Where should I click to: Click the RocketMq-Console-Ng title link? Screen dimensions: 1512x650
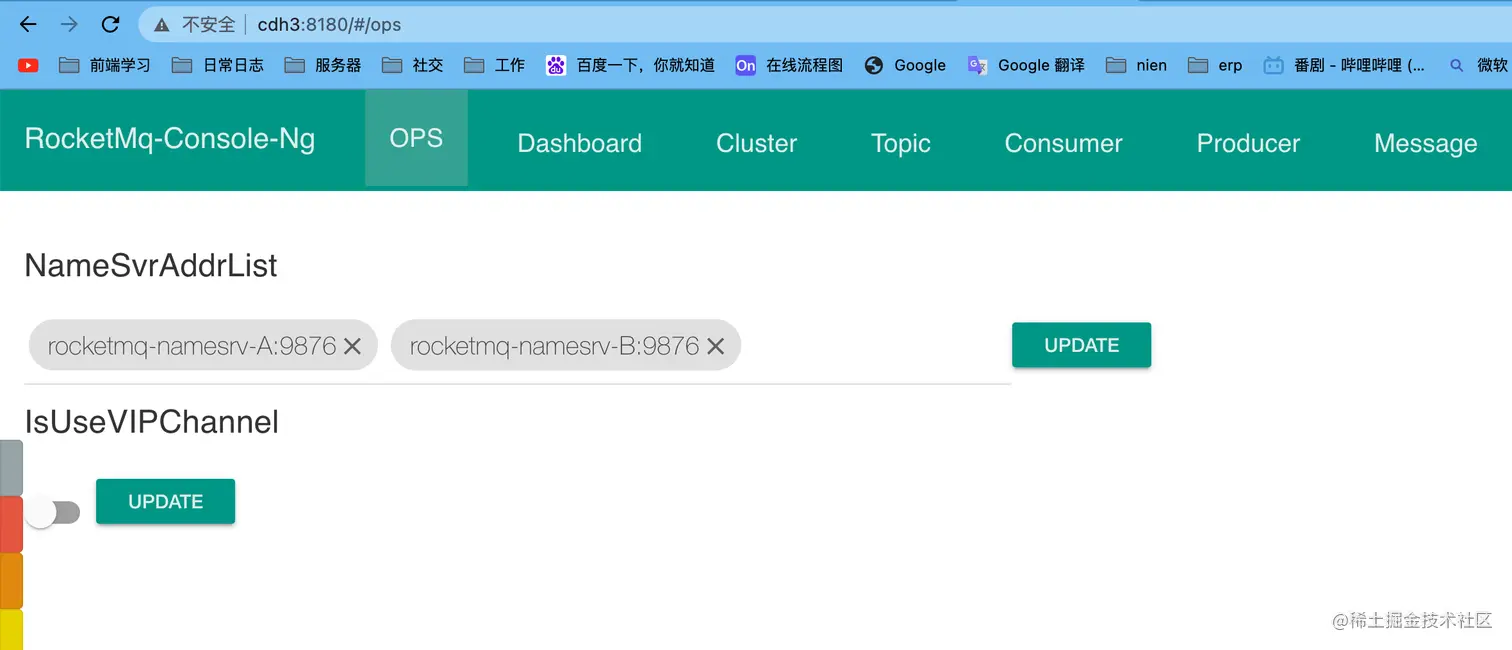click(170, 138)
